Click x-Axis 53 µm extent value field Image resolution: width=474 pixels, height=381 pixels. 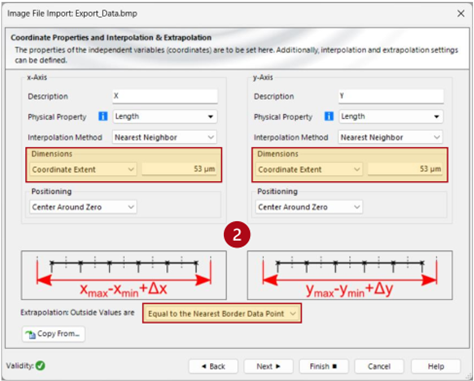tap(179, 169)
